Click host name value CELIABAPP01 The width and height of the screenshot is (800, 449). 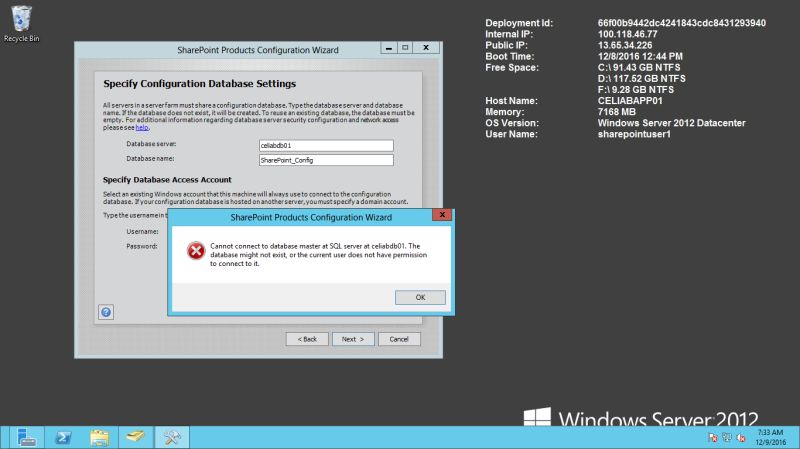(x=630, y=101)
